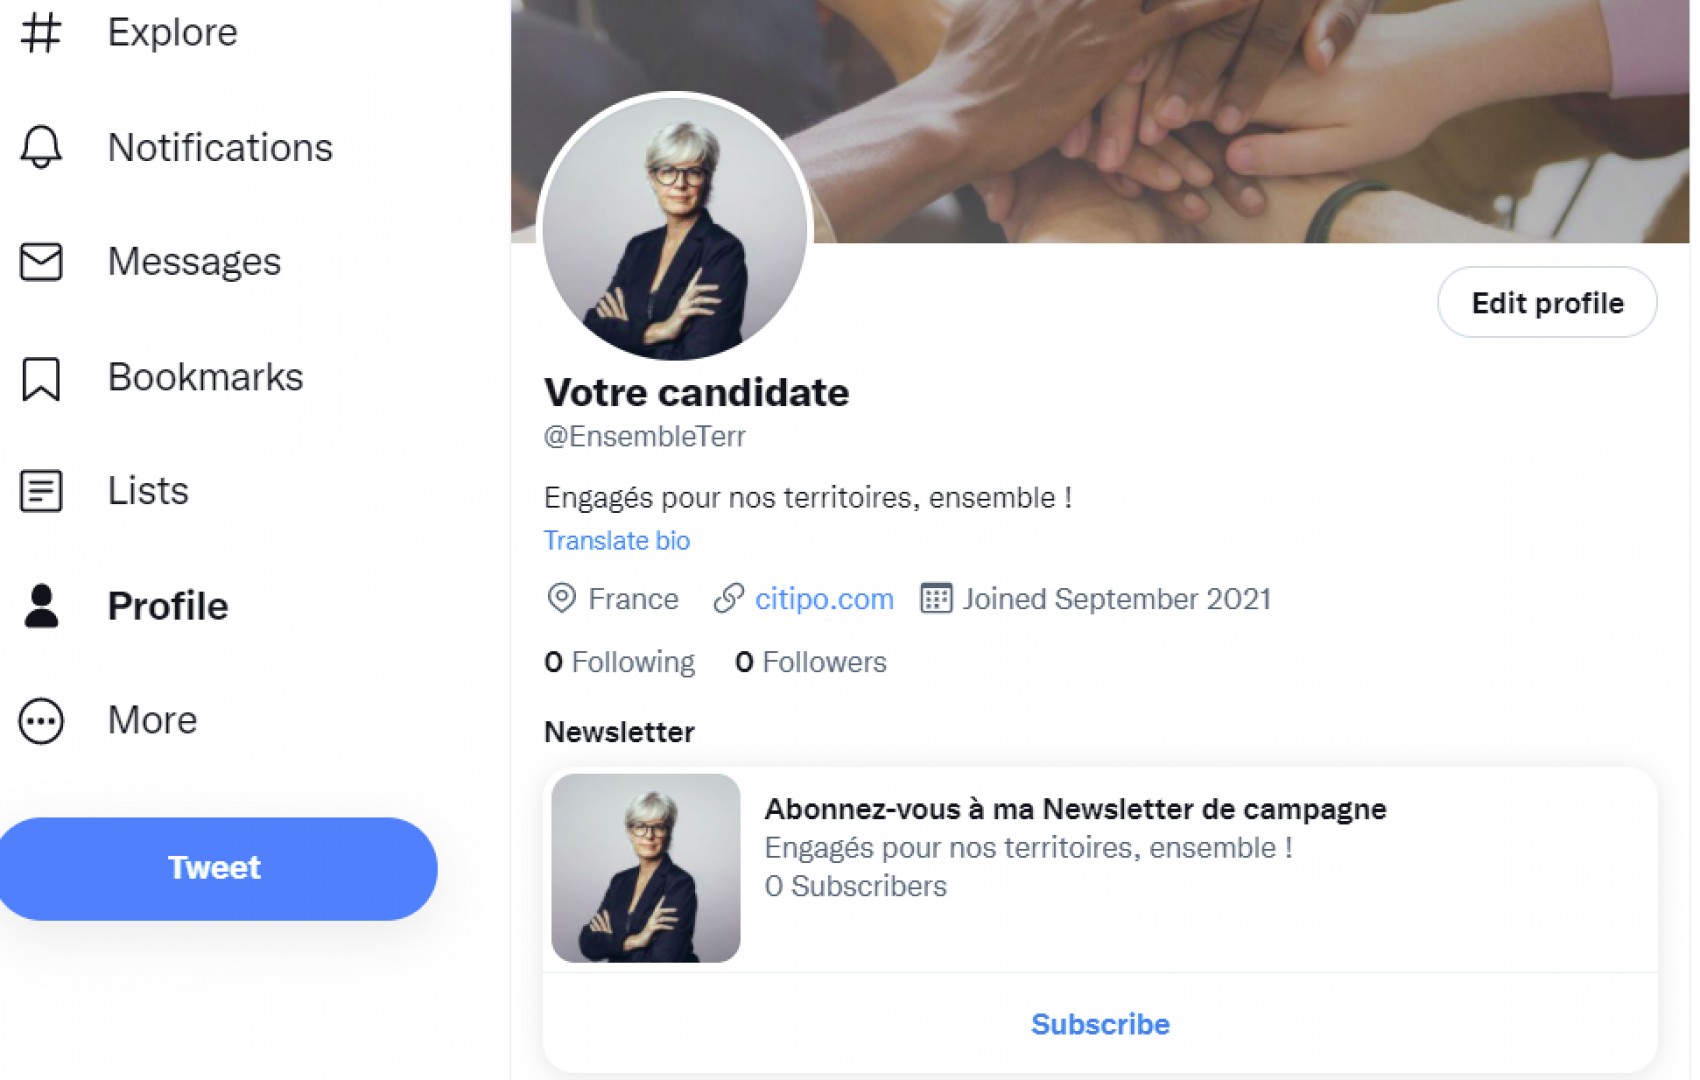Click the France location pin icon
Viewport: 1700px width, 1080px height.
[562, 598]
